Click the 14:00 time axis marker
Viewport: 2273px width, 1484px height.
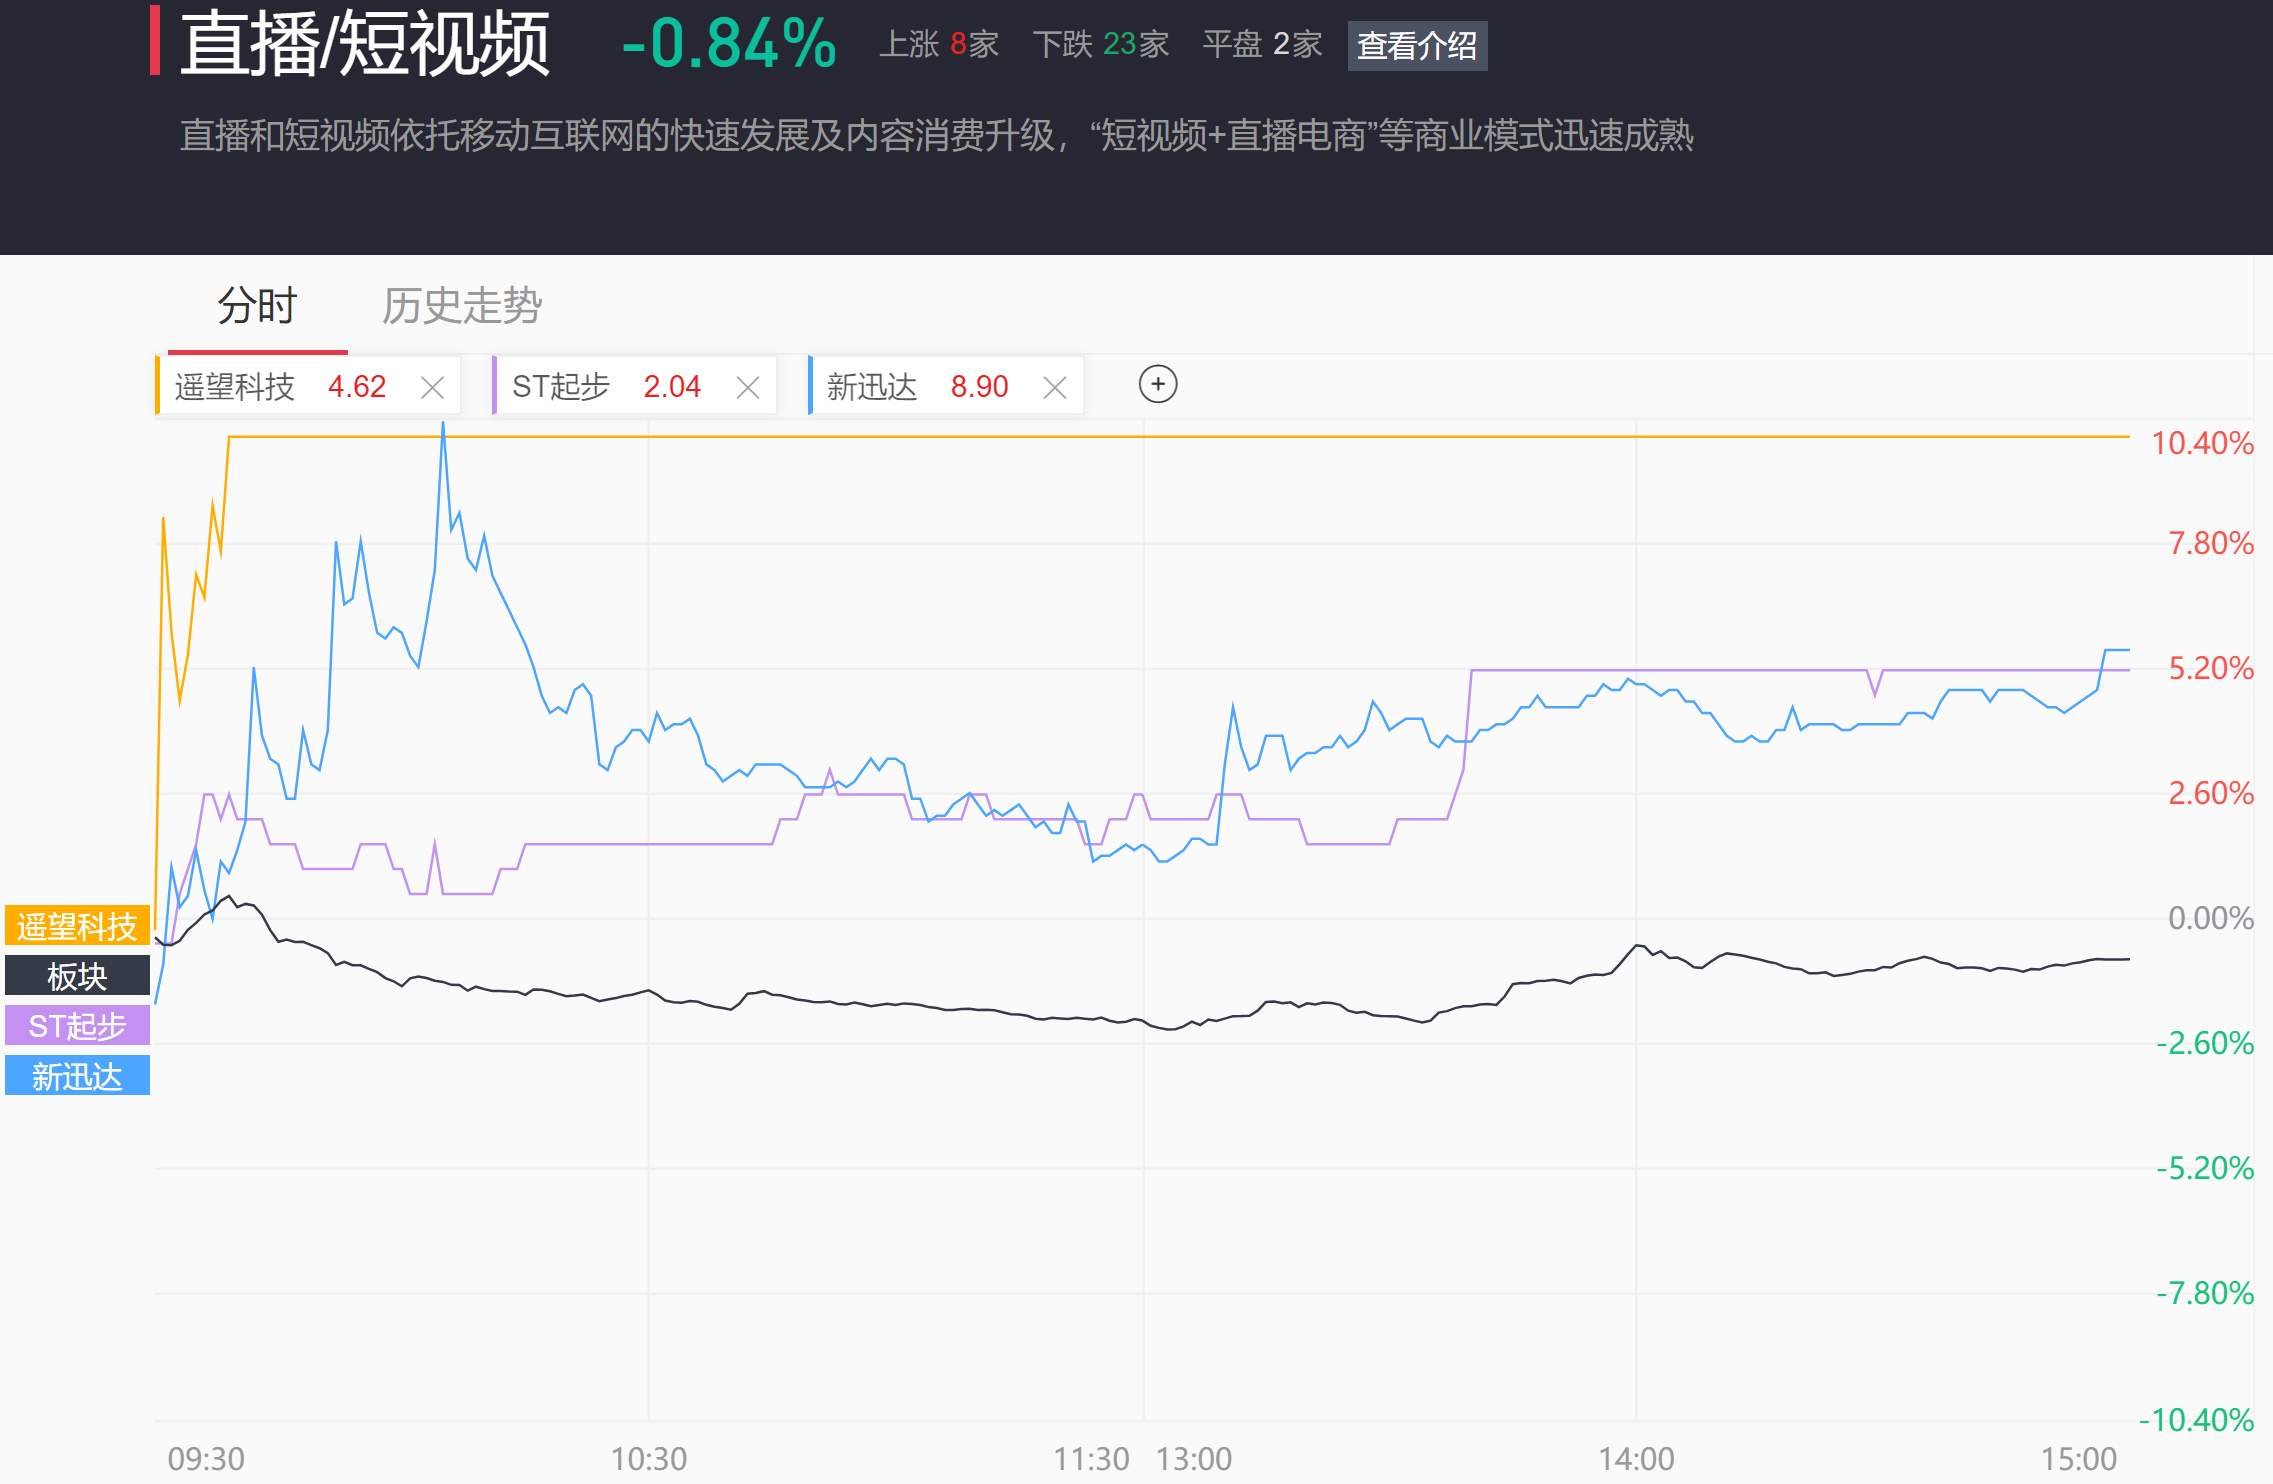point(1636,1459)
